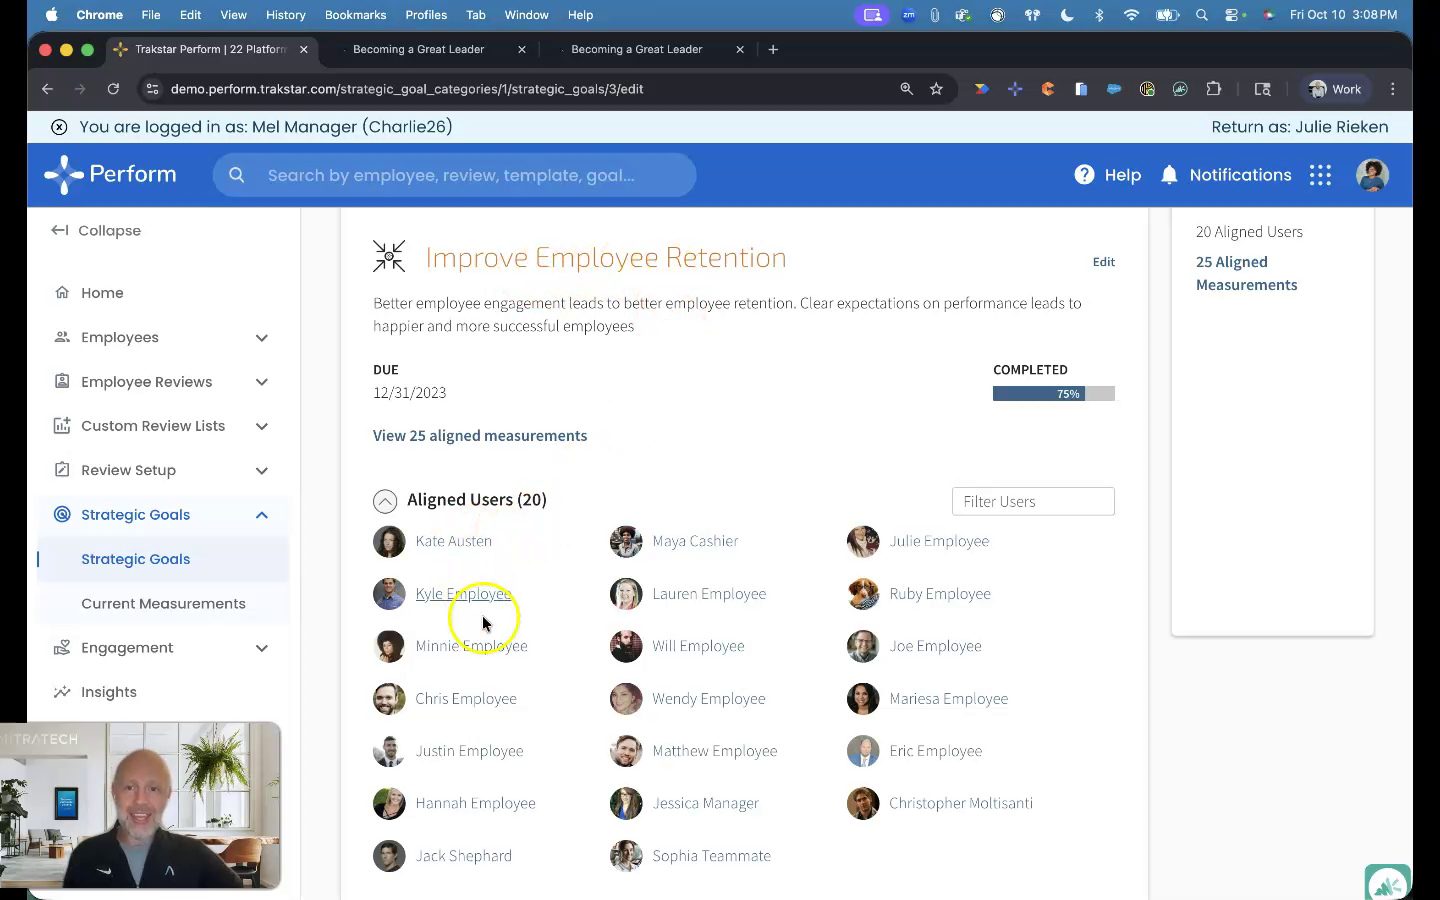Viewport: 1440px width, 900px height.
Task: Click the collapse arrows icon beside goal title
Action: point(389,257)
